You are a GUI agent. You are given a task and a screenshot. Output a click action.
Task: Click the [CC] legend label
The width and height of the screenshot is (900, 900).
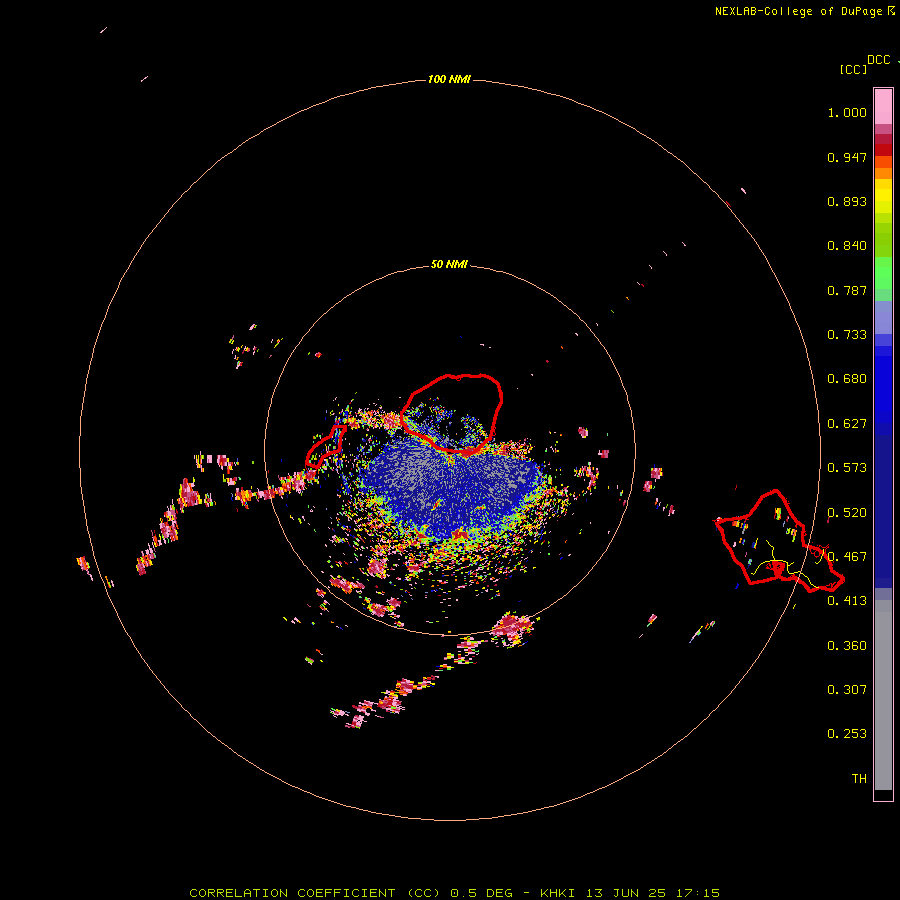(x=853, y=69)
